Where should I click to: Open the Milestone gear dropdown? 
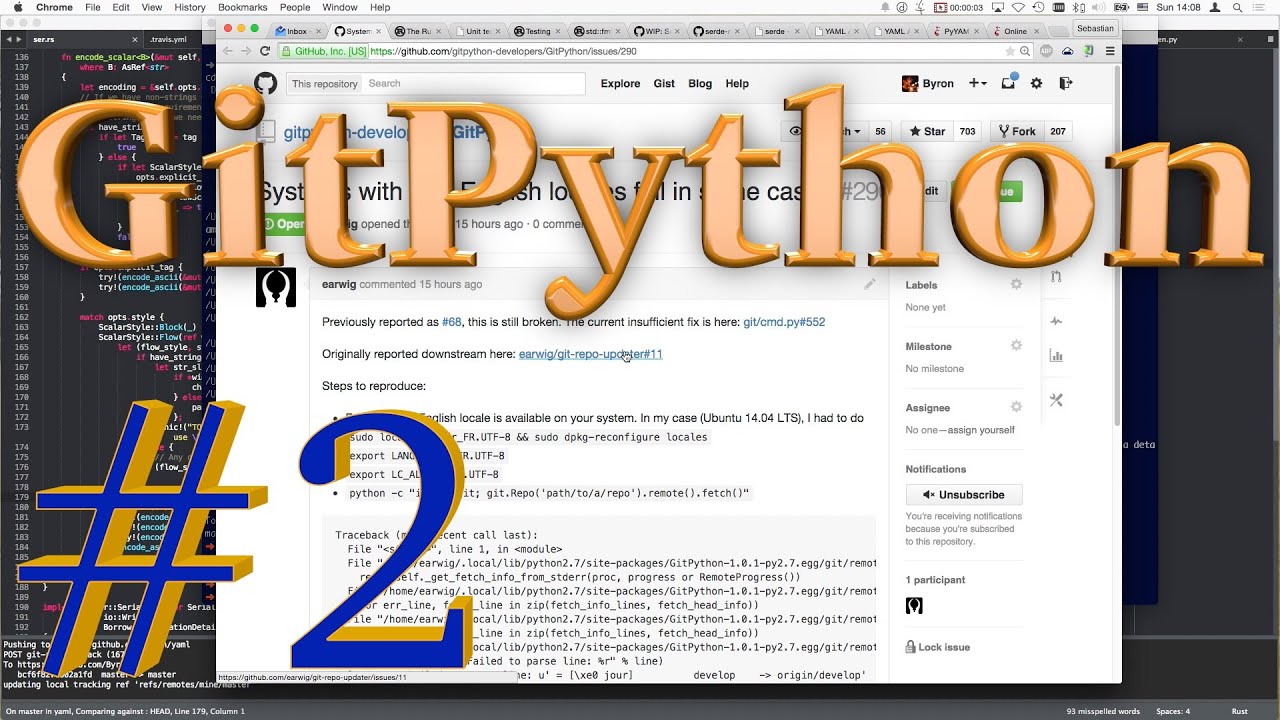(x=1016, y=345)
